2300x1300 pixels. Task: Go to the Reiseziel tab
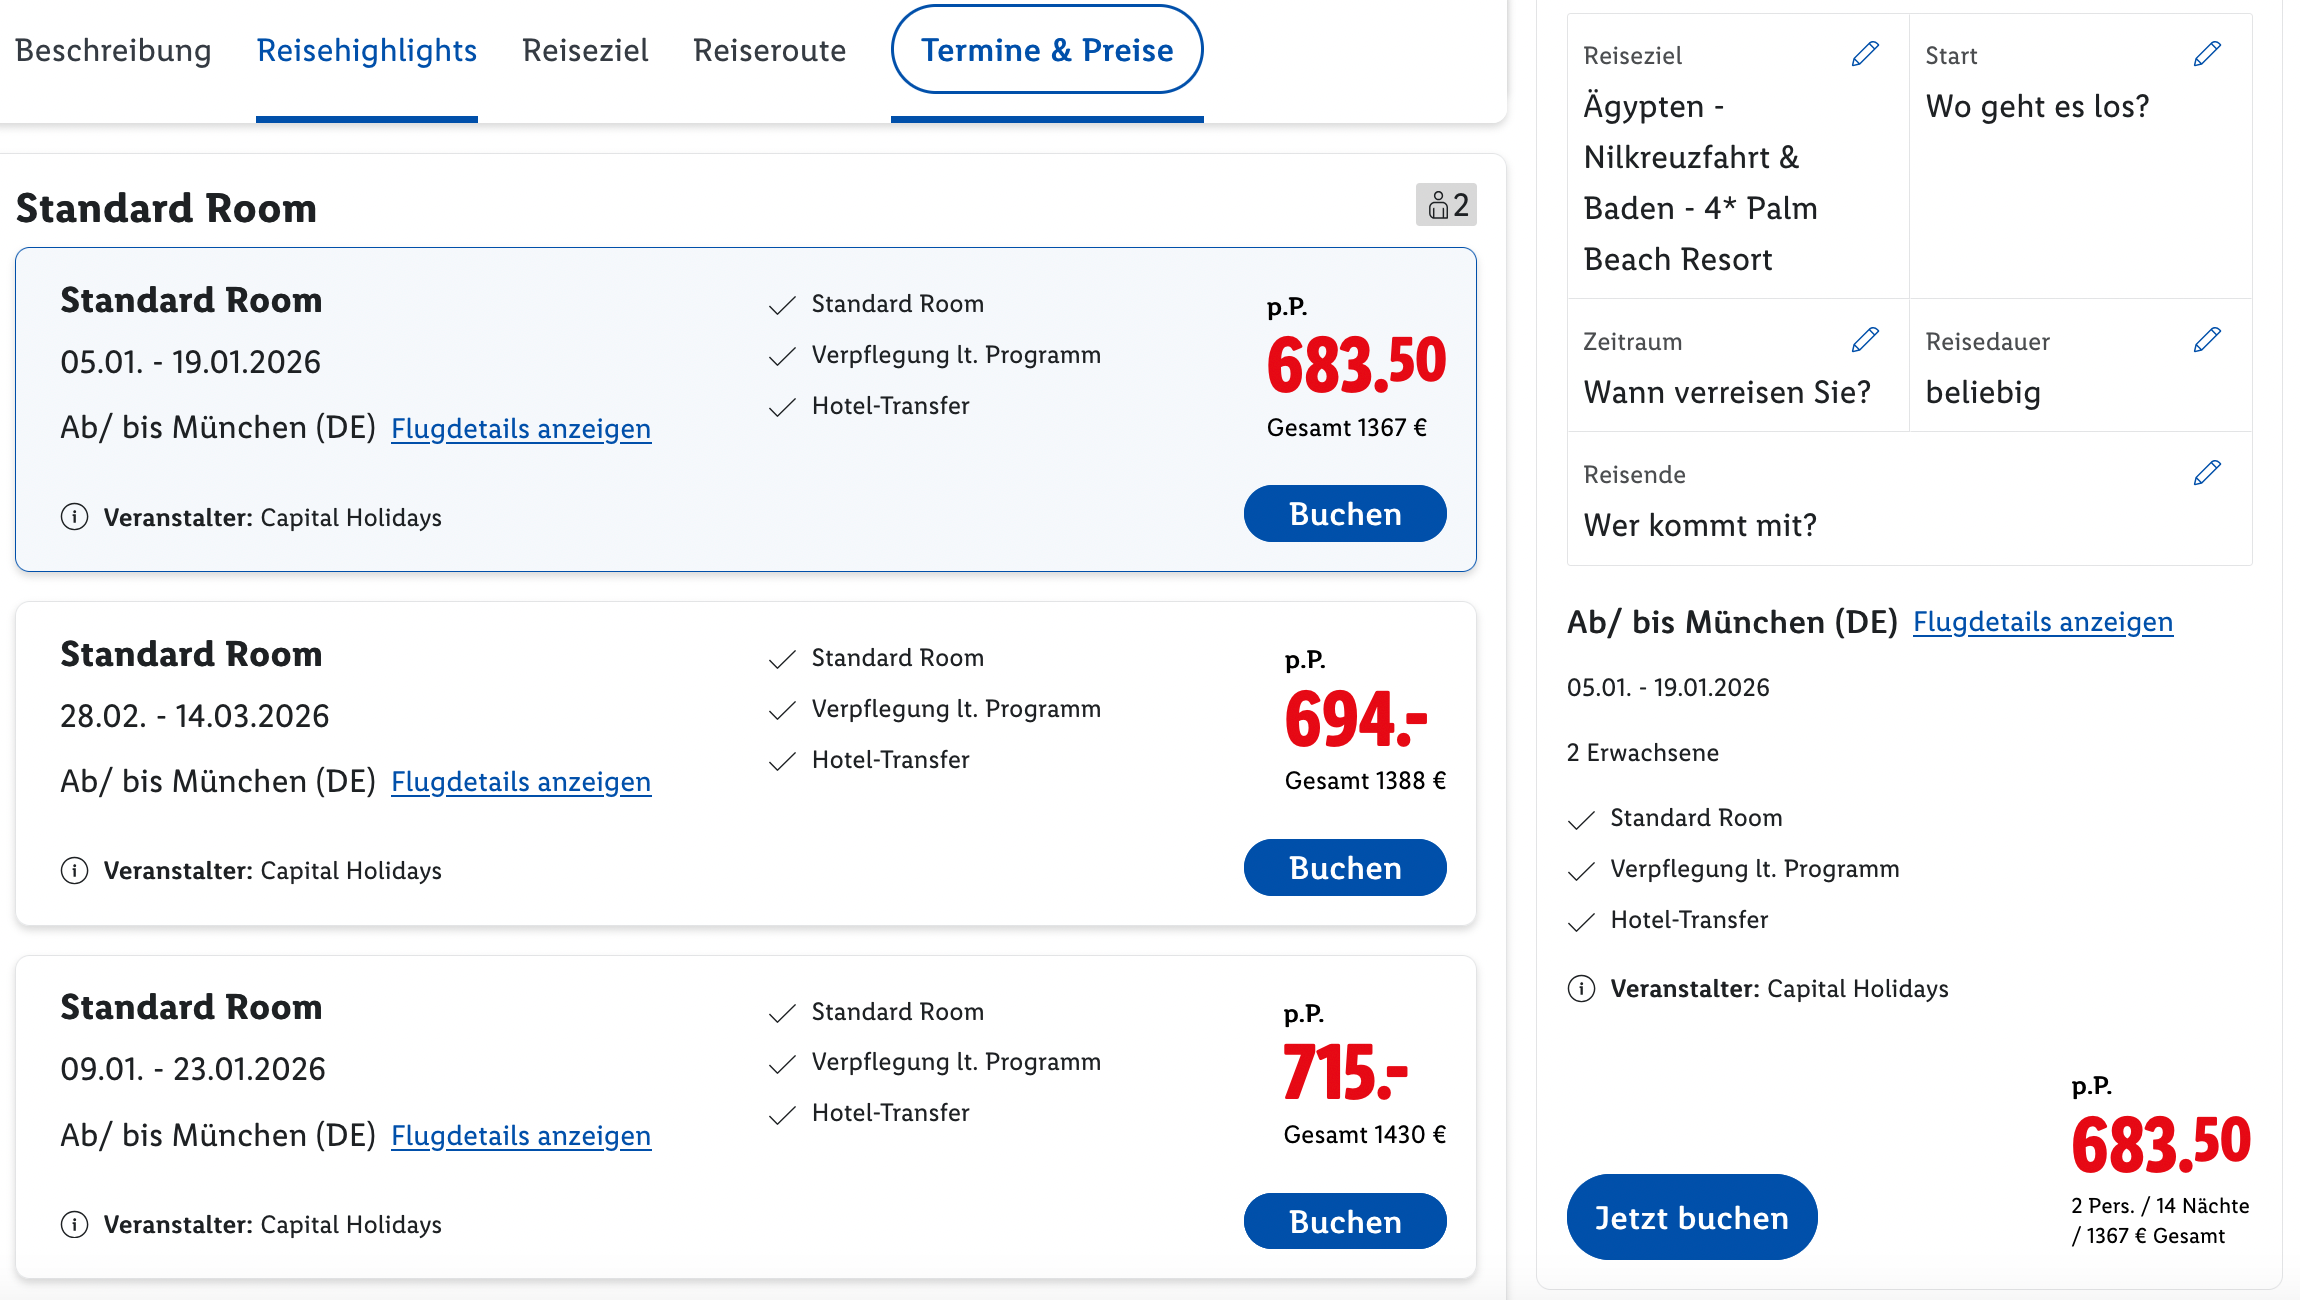(585, 51)
